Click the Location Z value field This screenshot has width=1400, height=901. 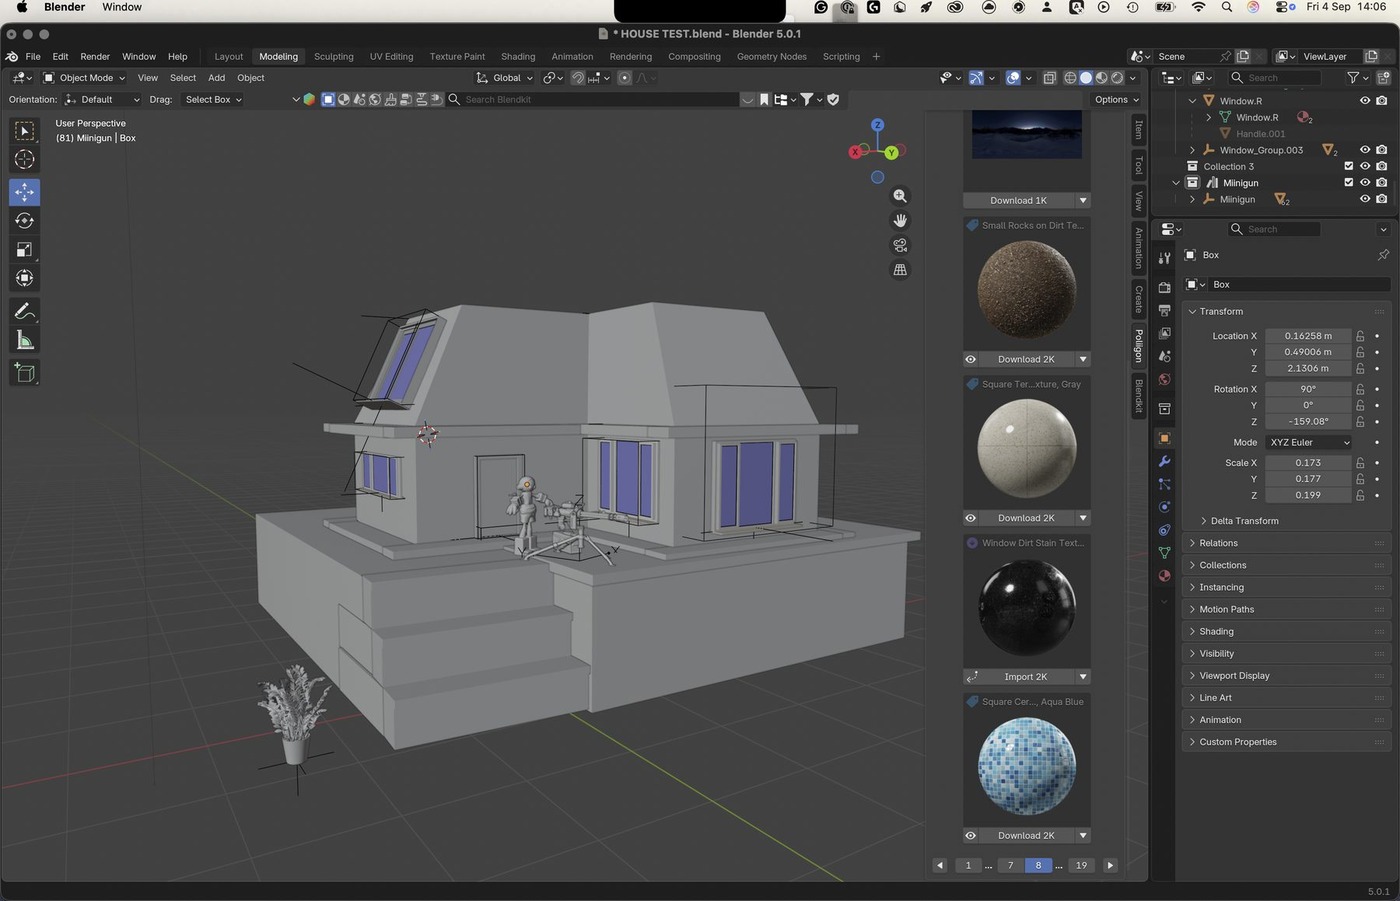pos(1308,368)
